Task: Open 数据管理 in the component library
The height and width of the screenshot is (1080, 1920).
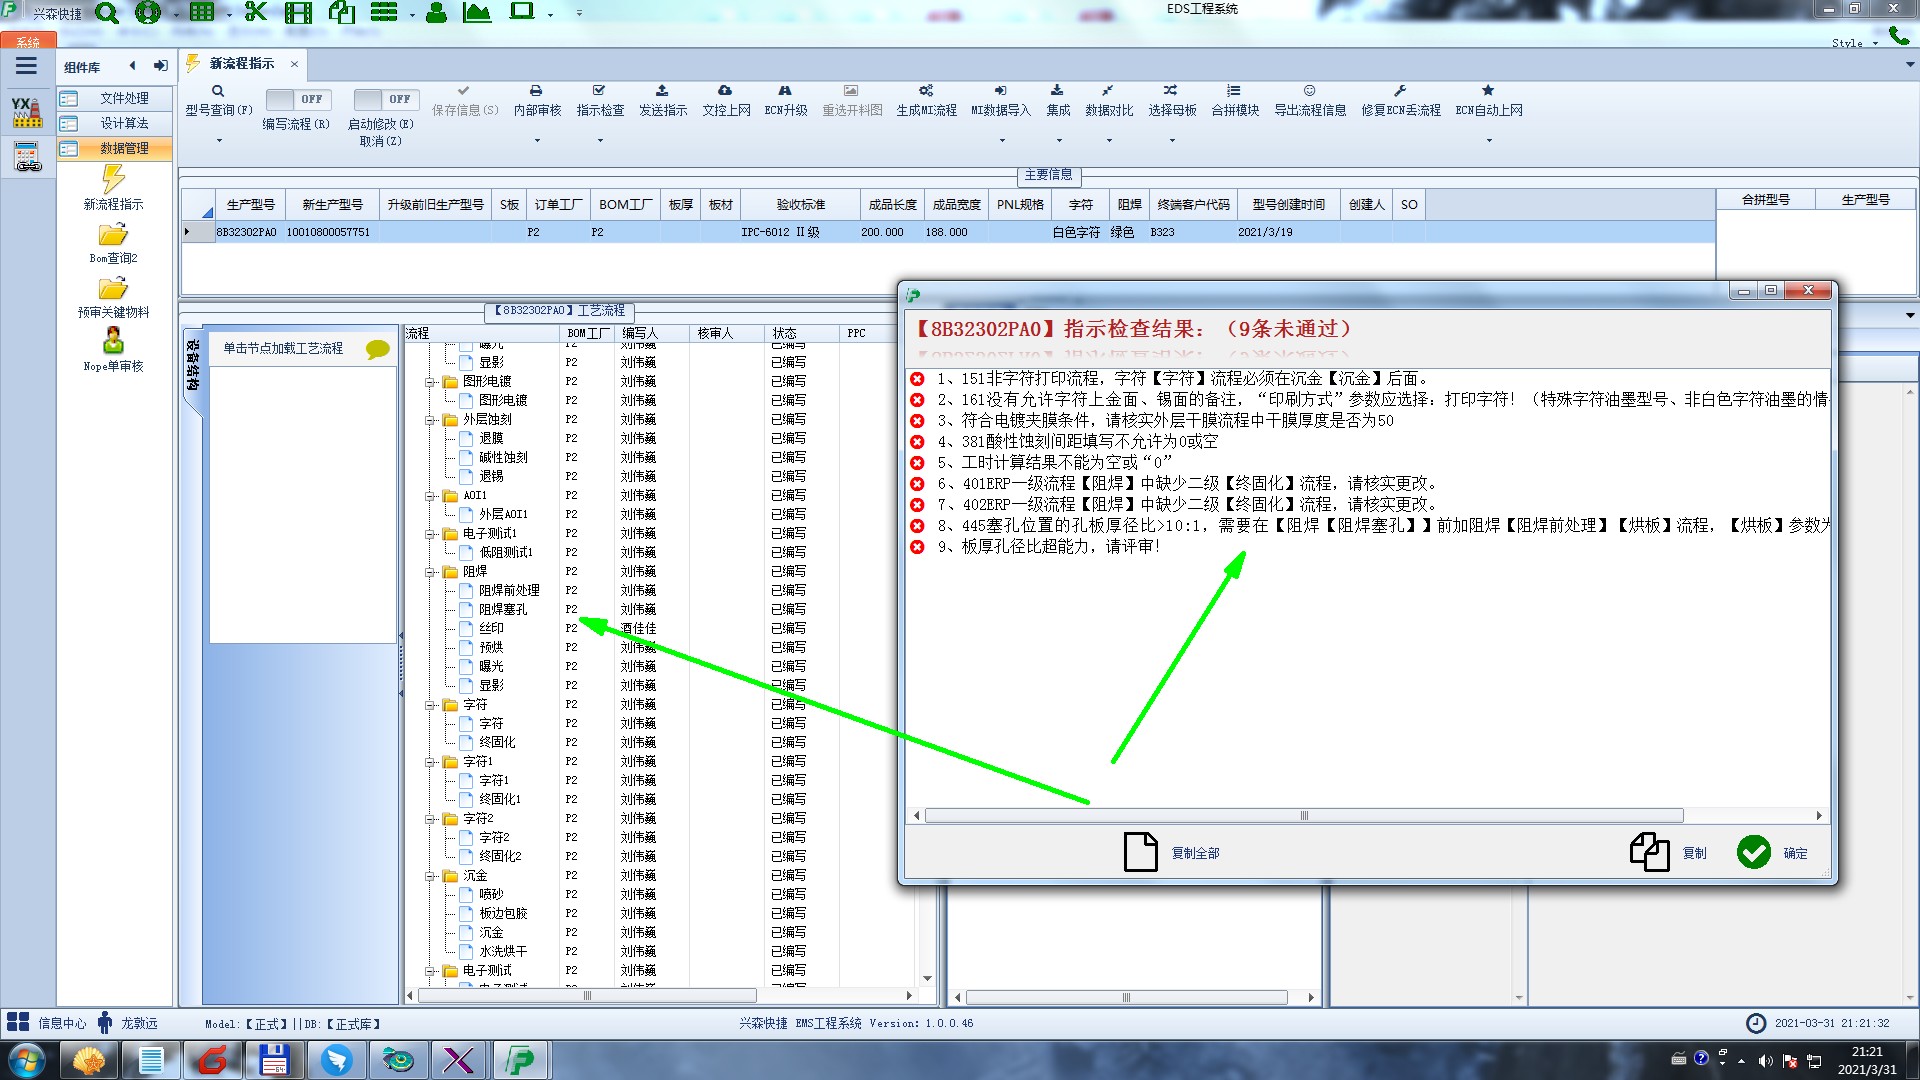Action: point(123,148)
